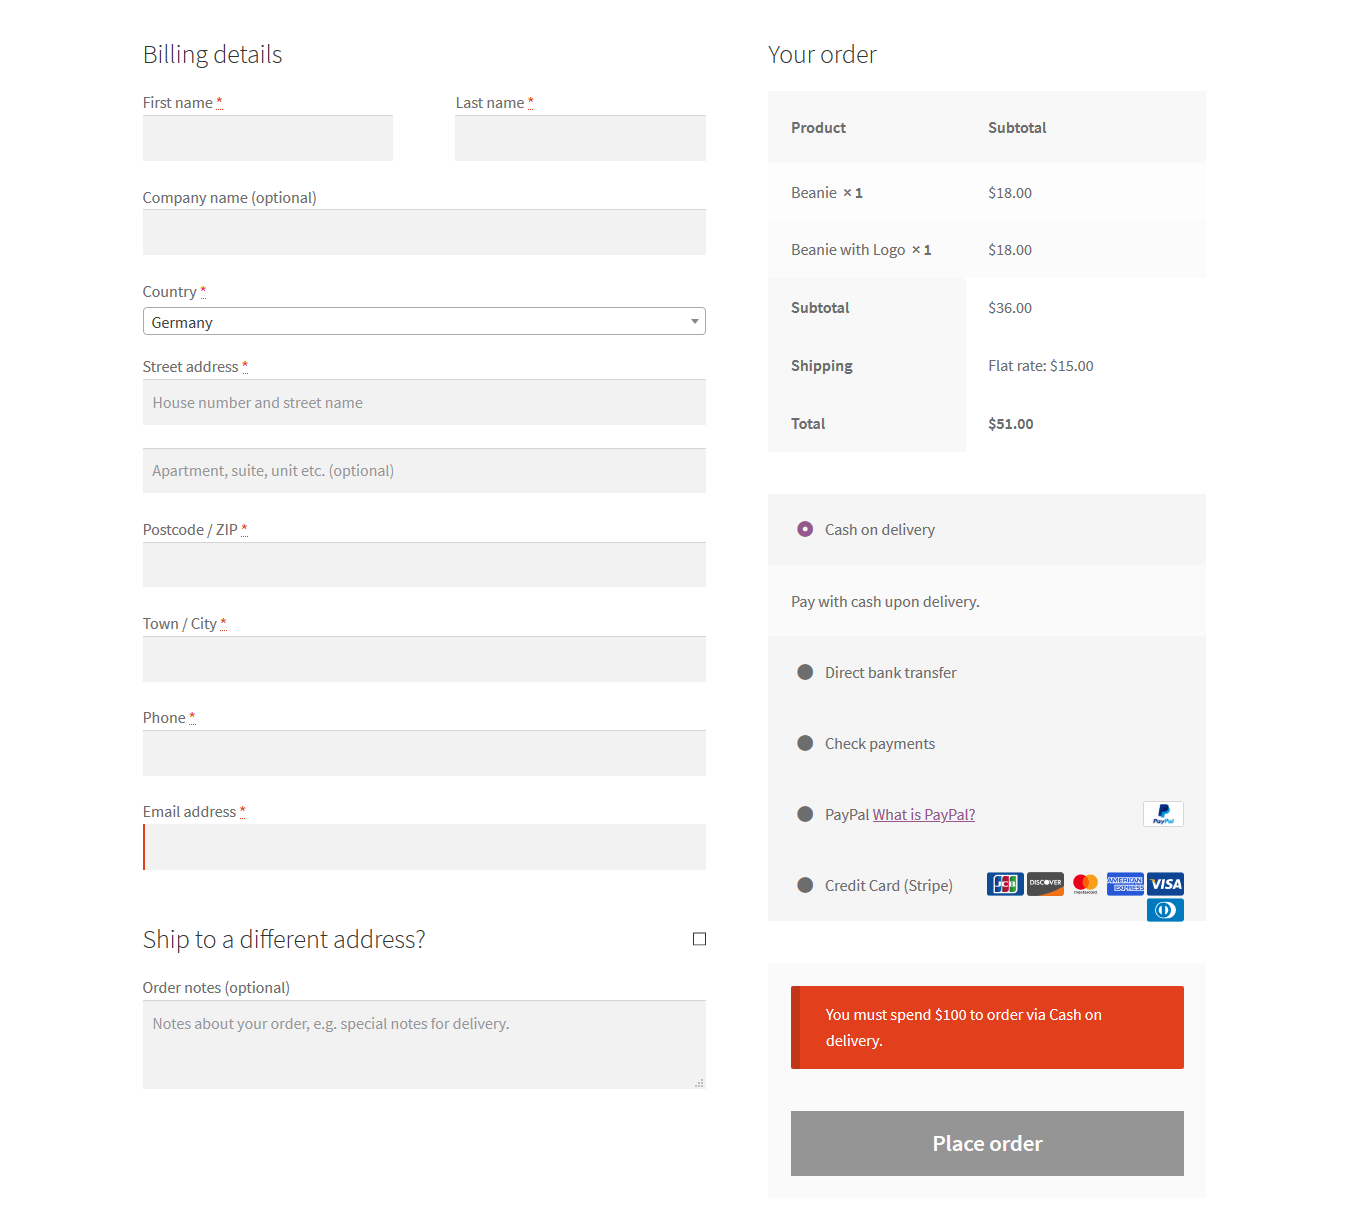The height and width of the screenshot is (1228, 1346).
Task: Click the Mastercard icon
Action: 1085,884
